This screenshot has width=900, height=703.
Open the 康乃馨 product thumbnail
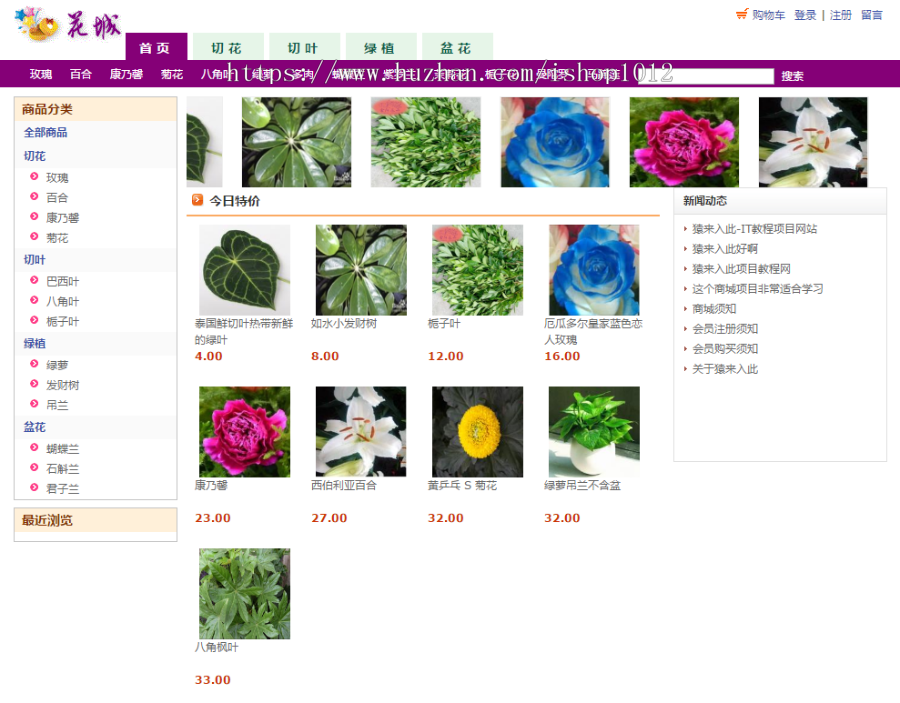(x=243, y=430)
